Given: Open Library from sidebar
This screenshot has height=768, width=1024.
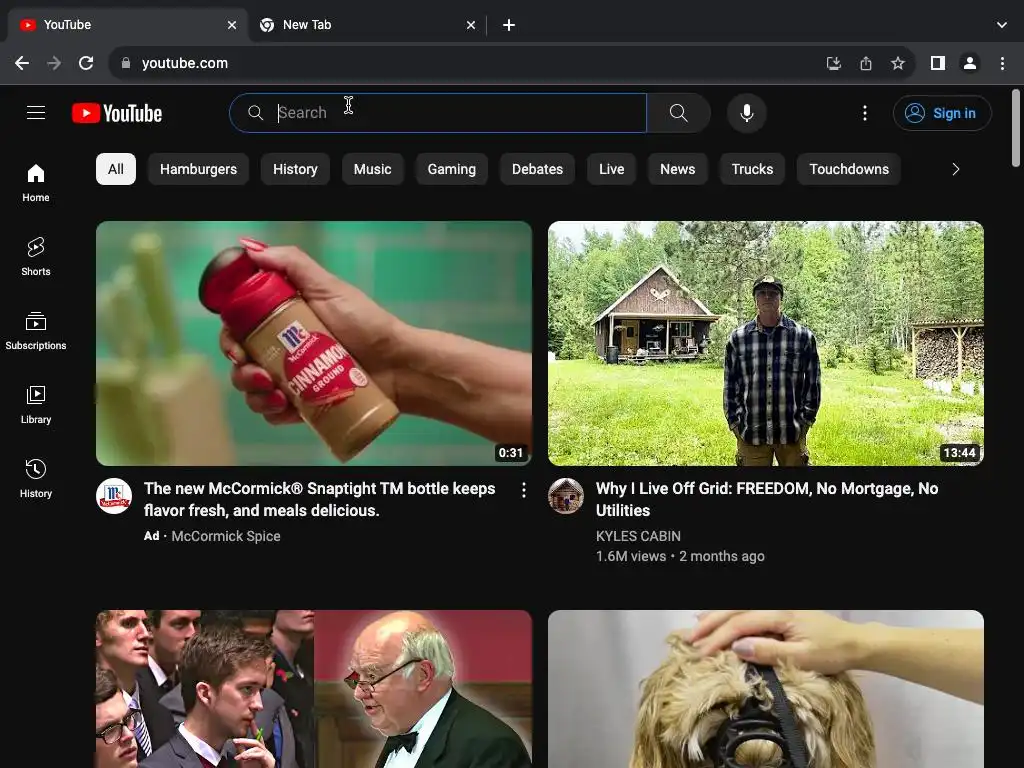Looking at the screenshot, I should point(36,405).
